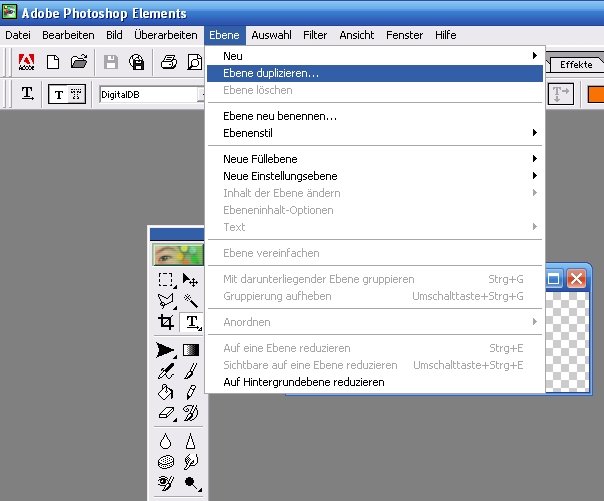The width and height of the screenshot is (604, 501).
Task: Select the Impressionist Brush tool
Action: [191, 413]
